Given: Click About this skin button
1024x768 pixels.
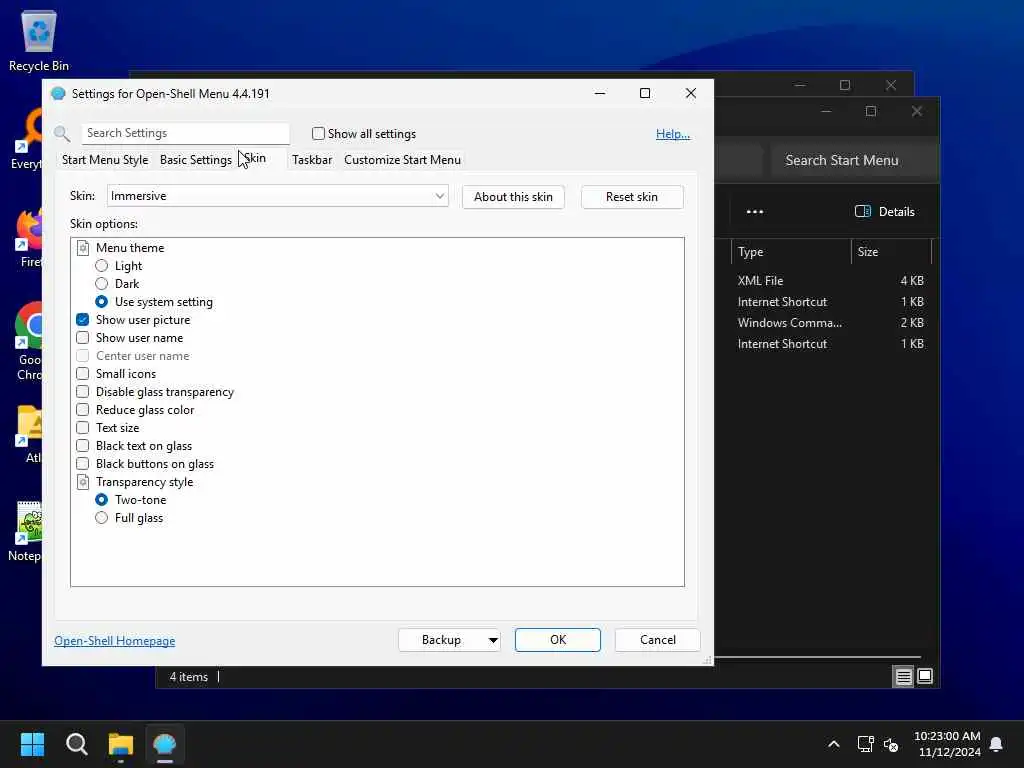Looking at the screenshot, I should (x=513, y=197).
